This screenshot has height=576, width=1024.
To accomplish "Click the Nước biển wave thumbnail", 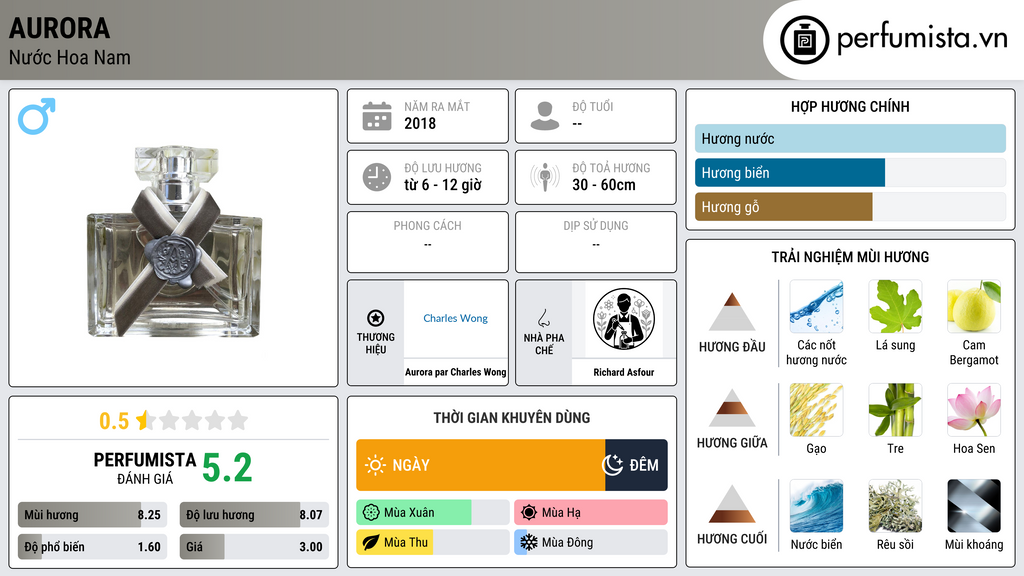I will (x=816, y=506).
